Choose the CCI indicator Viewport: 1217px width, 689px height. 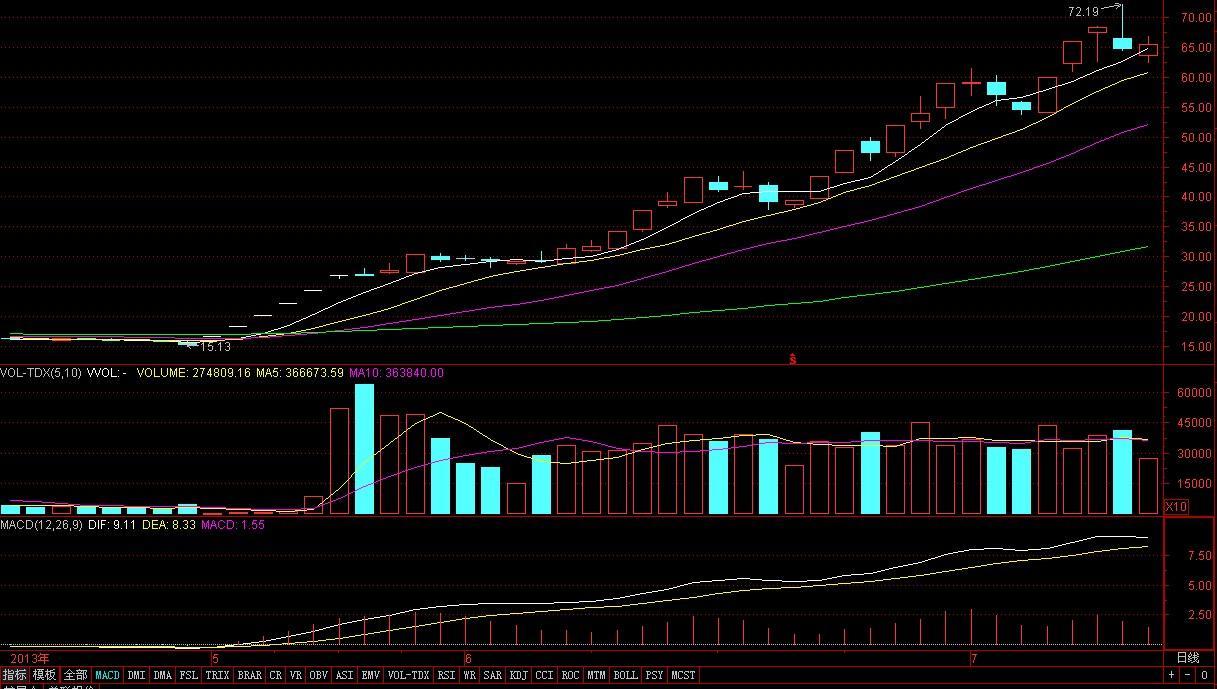tap(545, 675)
